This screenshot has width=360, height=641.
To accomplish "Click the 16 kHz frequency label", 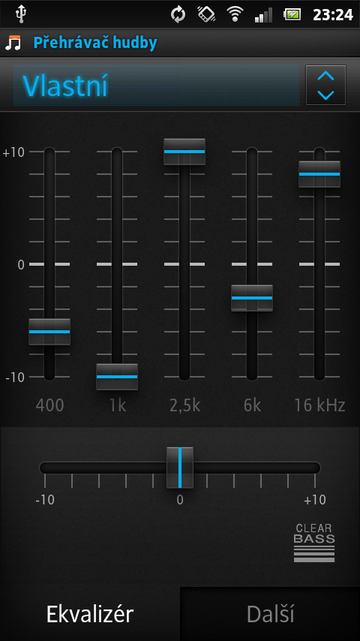I will click(x=320, y=406).
